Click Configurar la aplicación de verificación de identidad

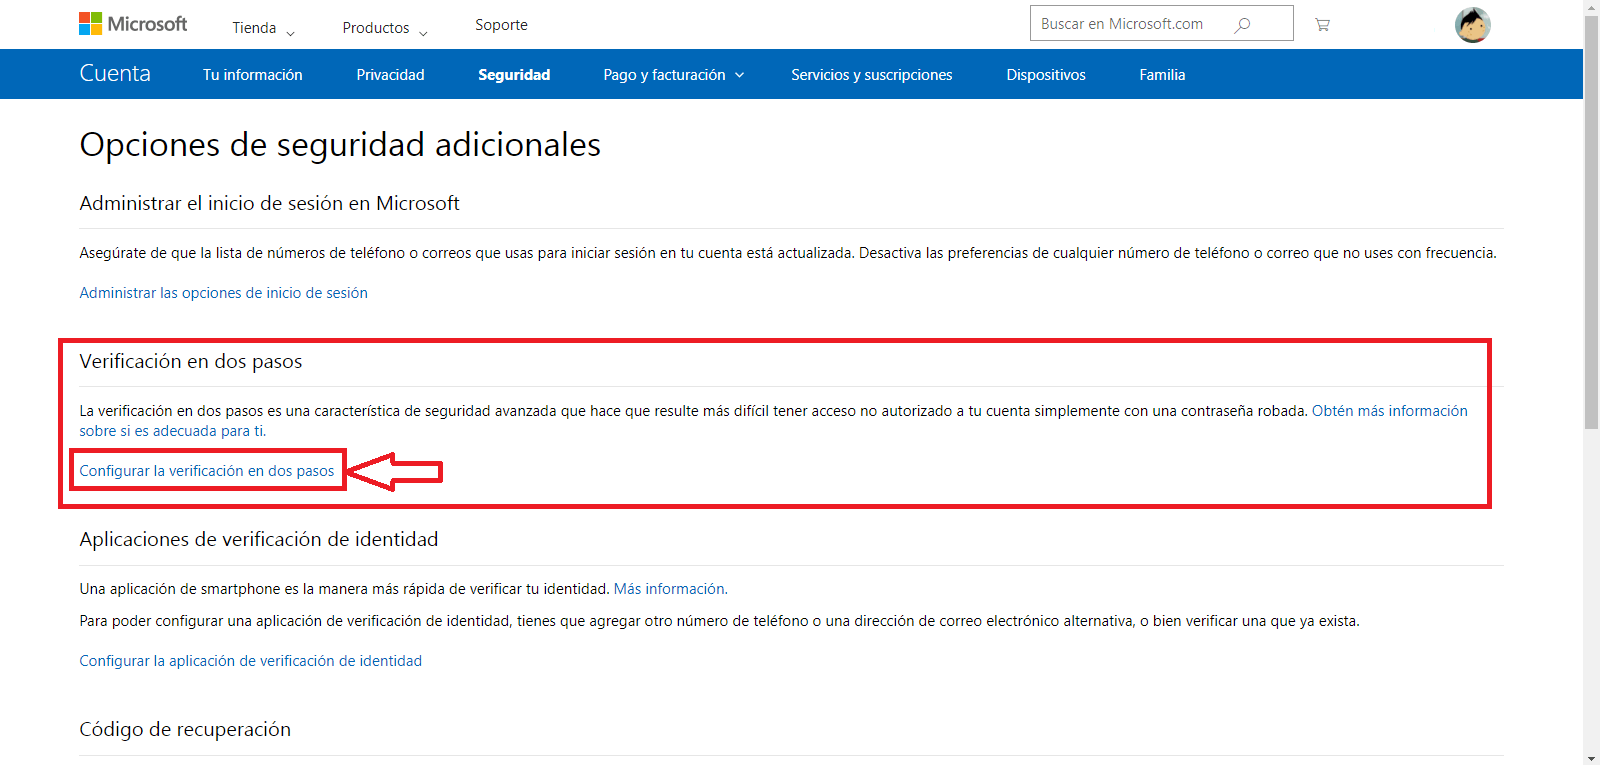click(251, 661)
